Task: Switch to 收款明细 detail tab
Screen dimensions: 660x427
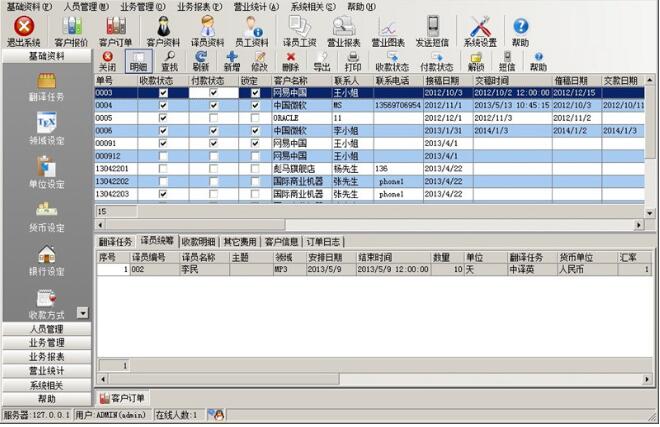Action: (x=199, y=242)
